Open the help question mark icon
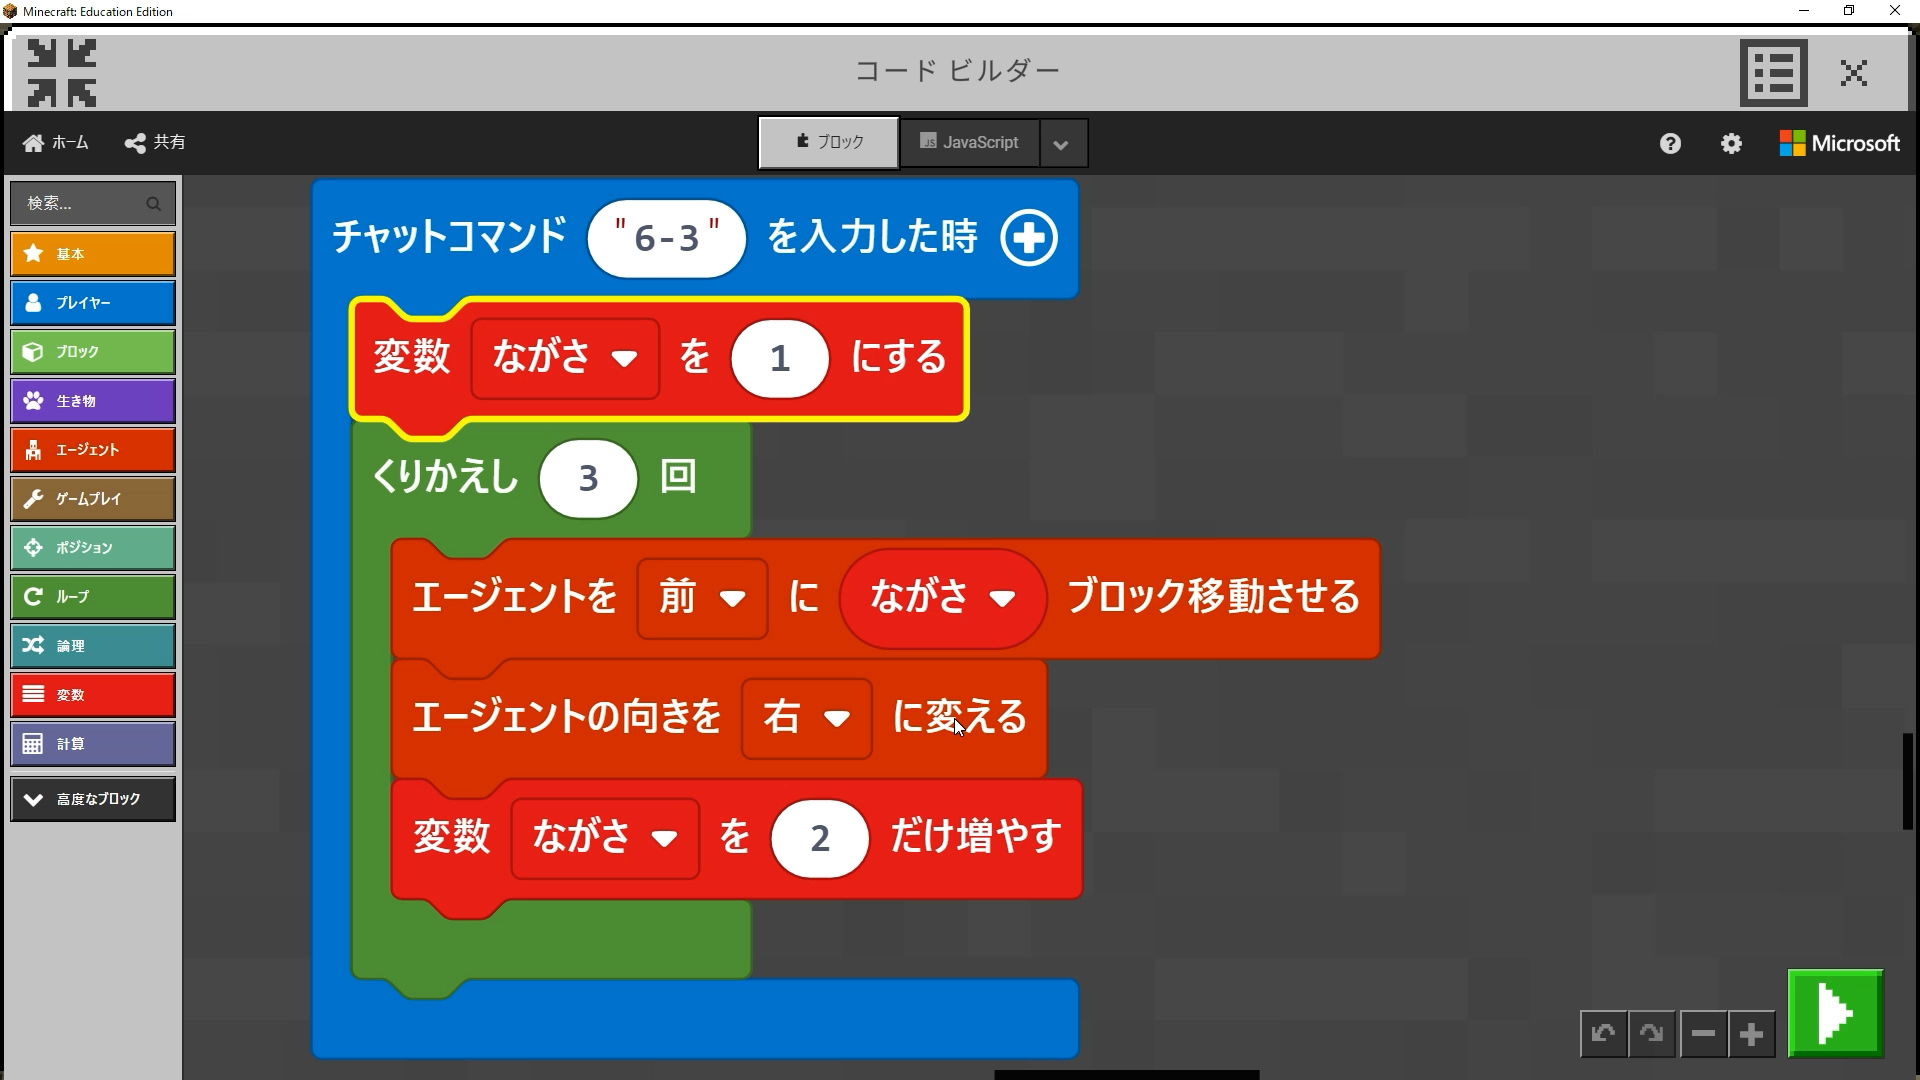This screenshot has height=1080, width=1920. pos(1670,143)
